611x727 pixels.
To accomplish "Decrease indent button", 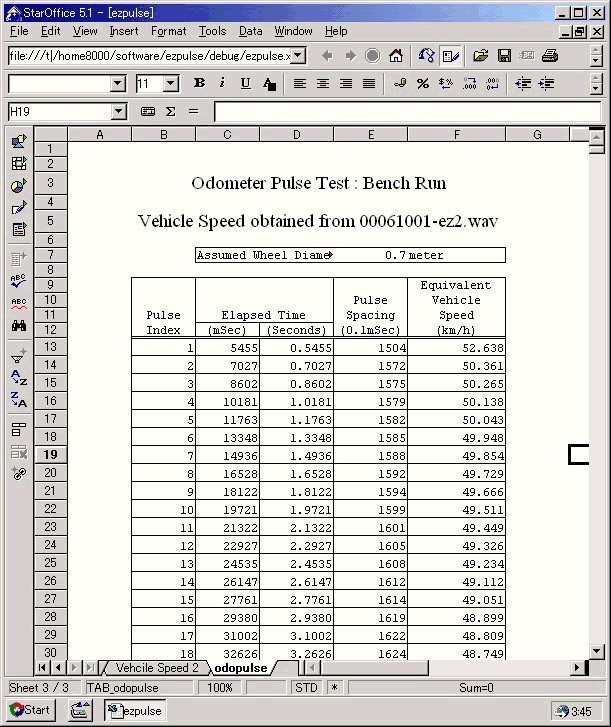I will tap(523, 83).
